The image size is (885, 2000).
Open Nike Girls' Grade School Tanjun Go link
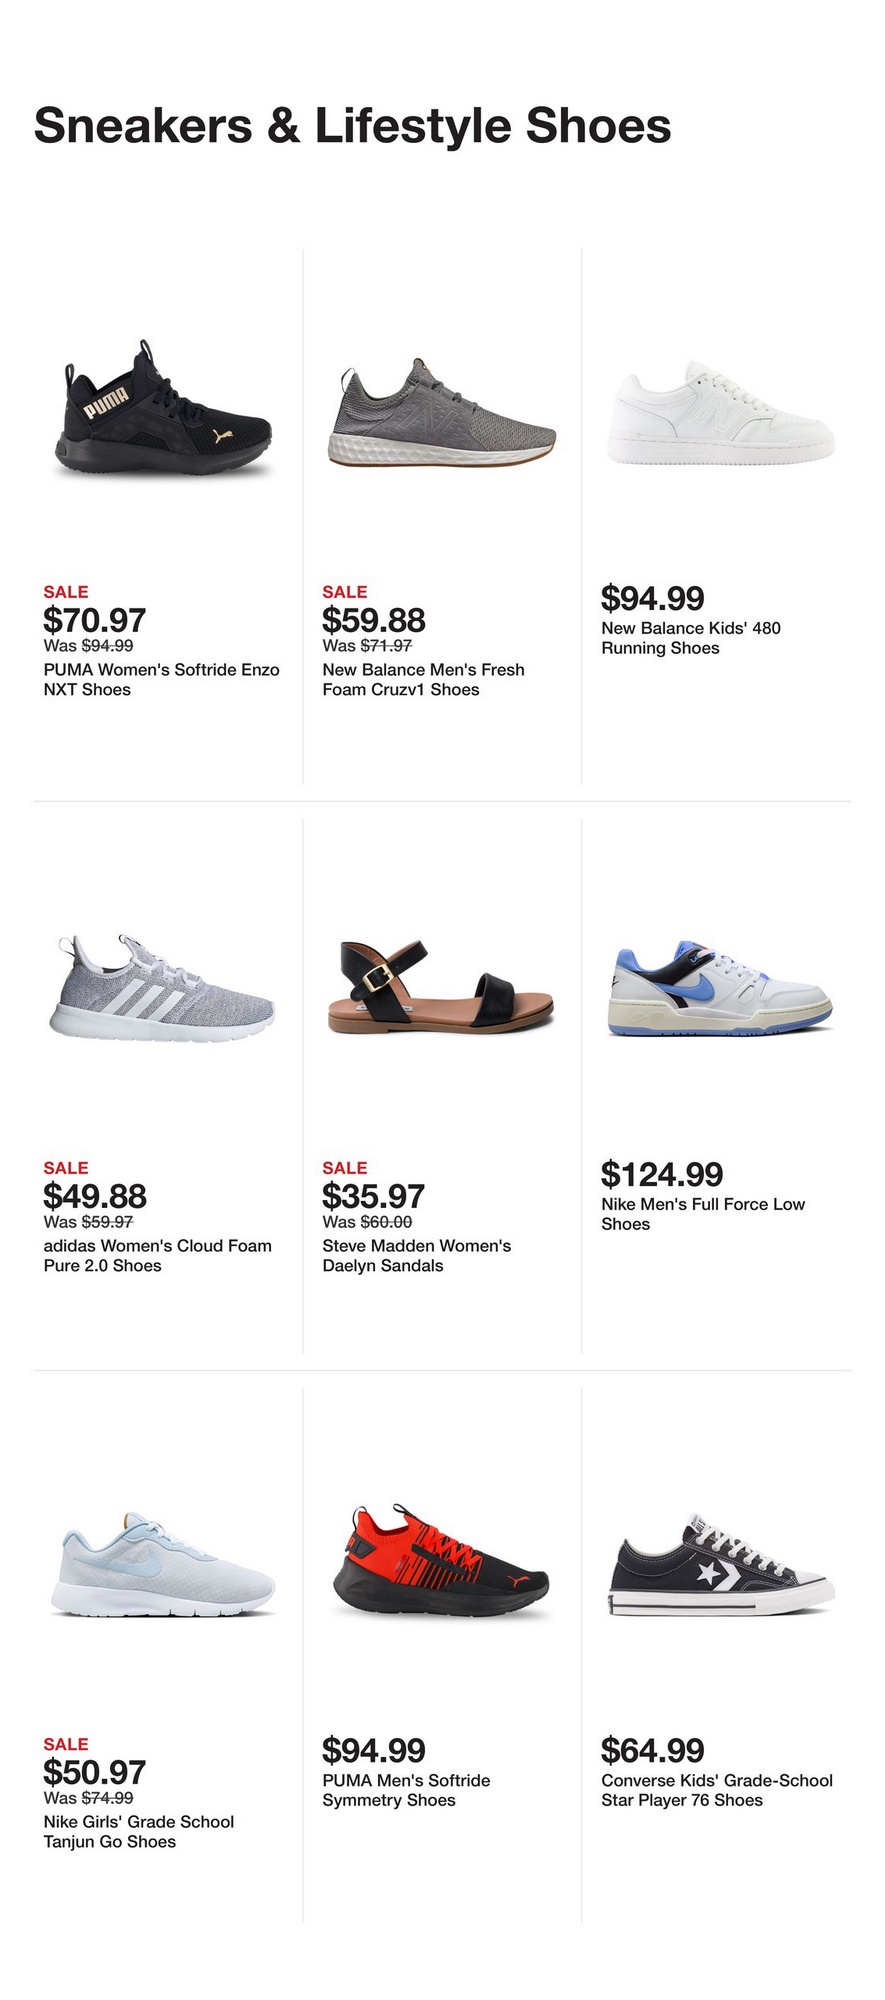(x=138, y=1832)
